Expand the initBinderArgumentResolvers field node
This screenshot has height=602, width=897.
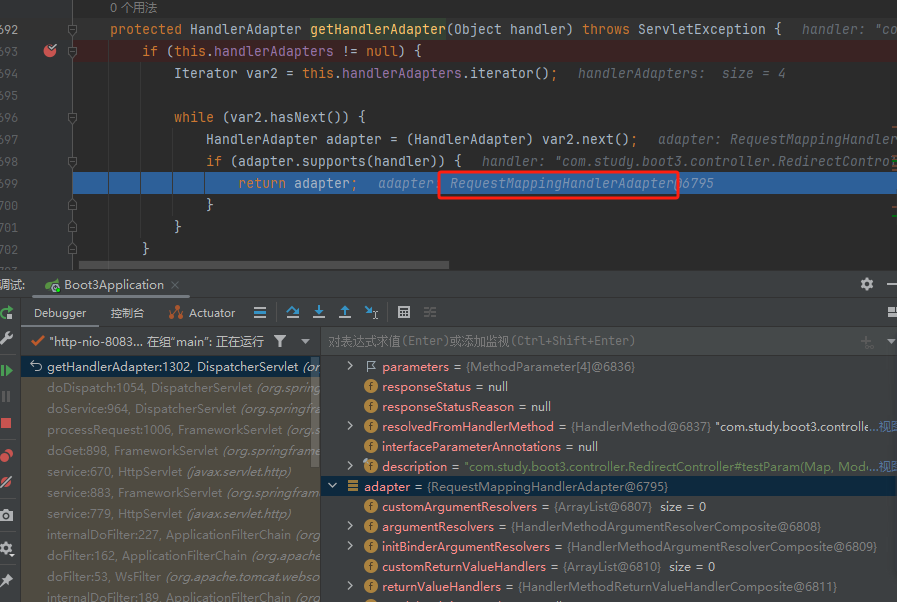tap(350, 546)
